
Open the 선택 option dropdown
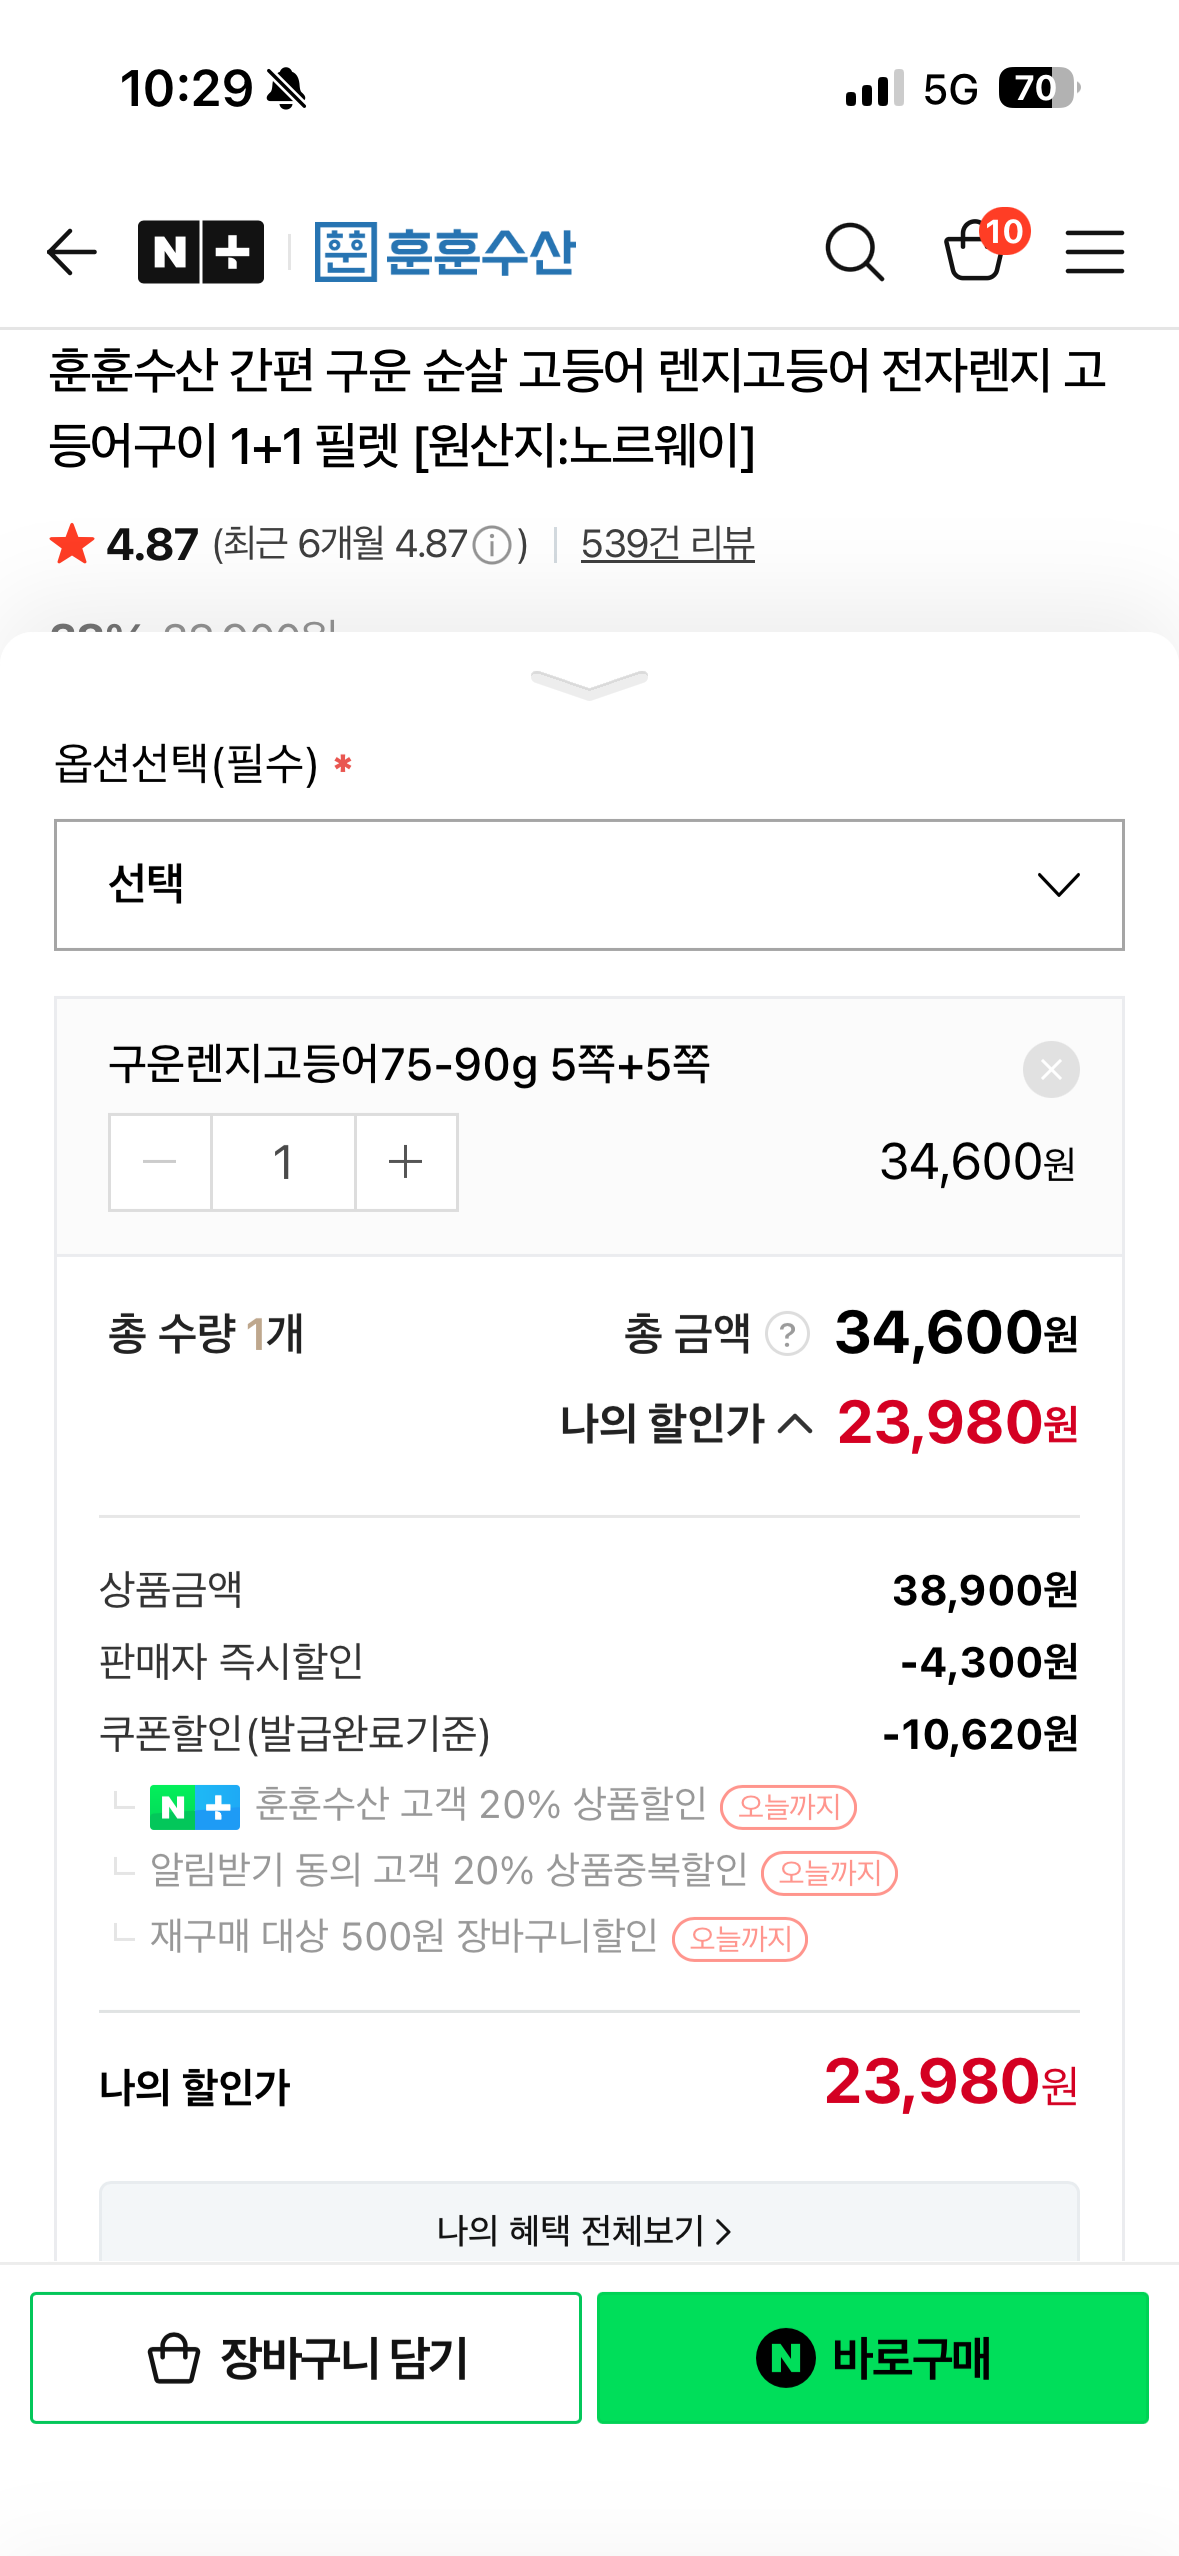589,885
